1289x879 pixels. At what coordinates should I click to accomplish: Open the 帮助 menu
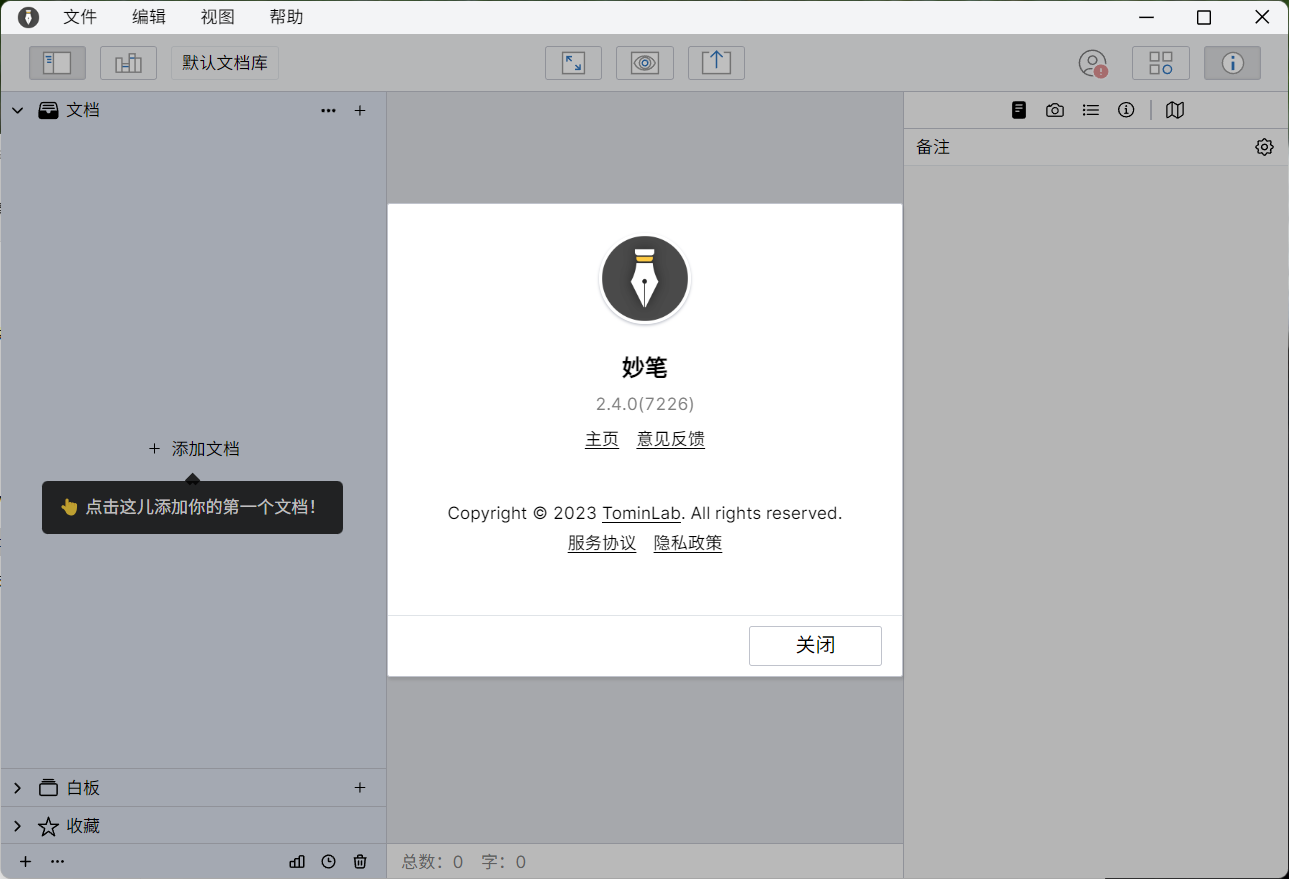(286, 17)
